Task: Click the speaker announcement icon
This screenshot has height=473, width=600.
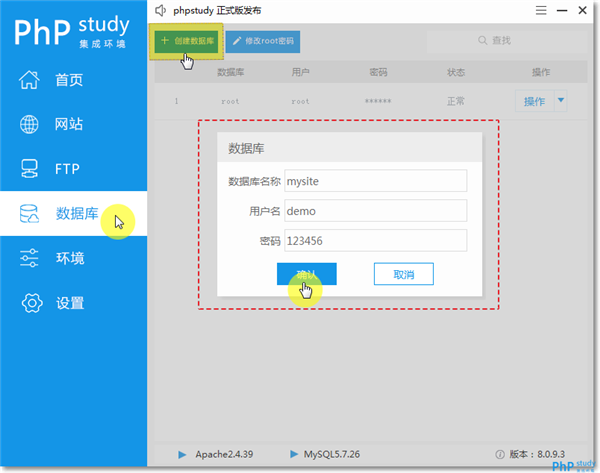Action: tap(161, 10)
